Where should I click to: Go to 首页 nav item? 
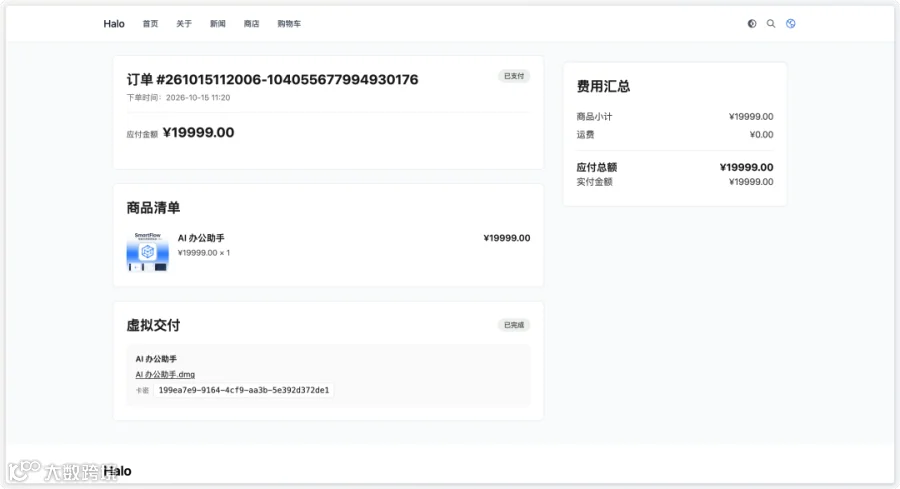tap(150, 24)
